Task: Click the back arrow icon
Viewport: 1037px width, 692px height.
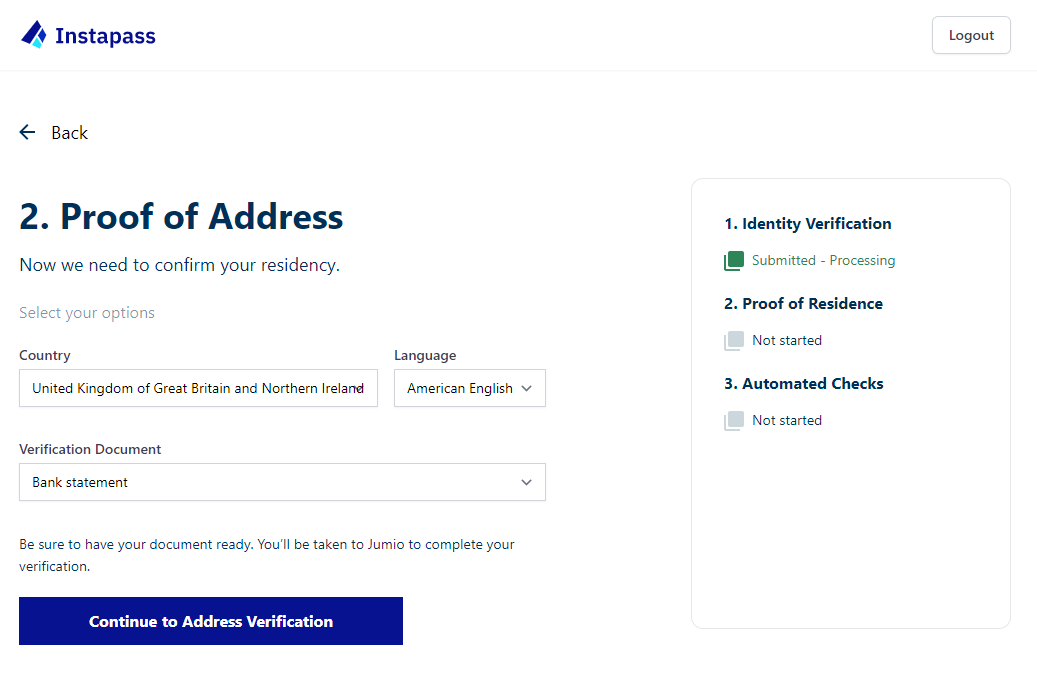Action: (27, 132)
